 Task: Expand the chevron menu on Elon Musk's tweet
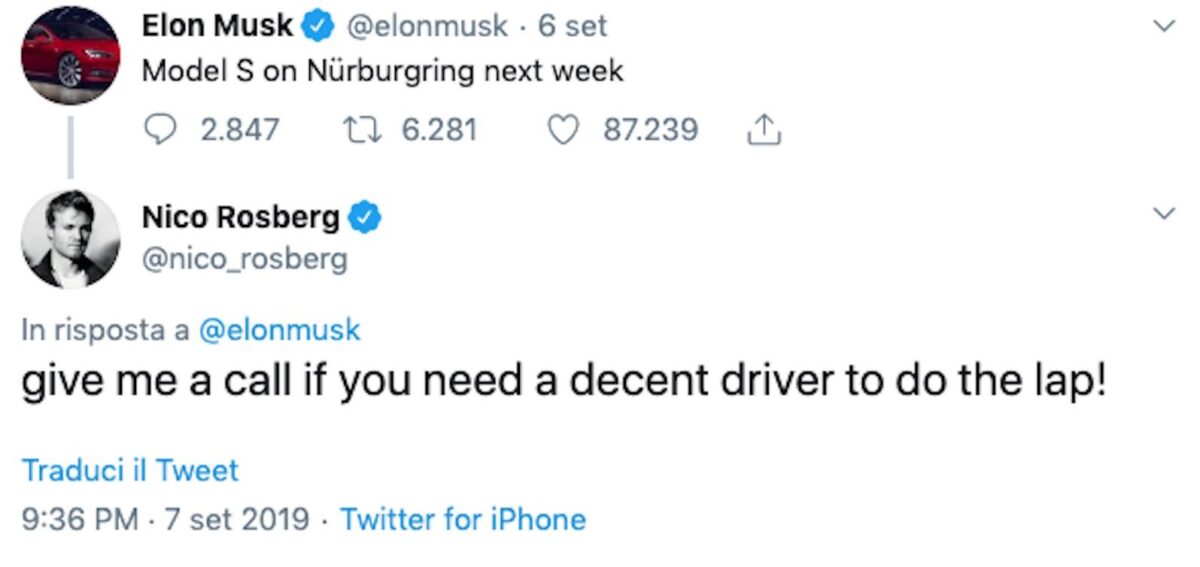click(1162, 27)
